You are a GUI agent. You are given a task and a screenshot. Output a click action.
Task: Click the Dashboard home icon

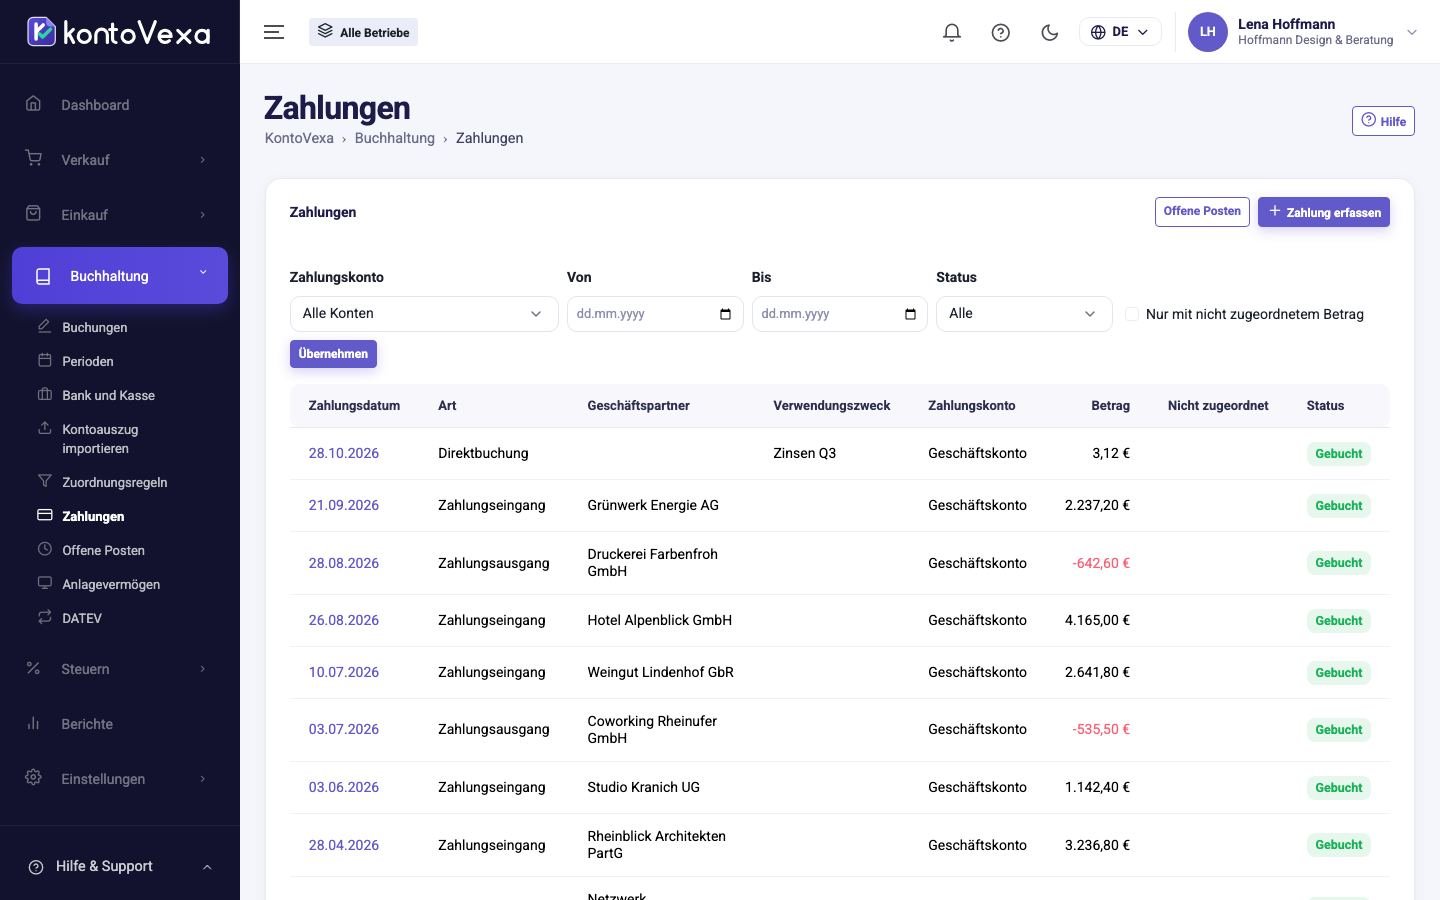click(34, 104)
